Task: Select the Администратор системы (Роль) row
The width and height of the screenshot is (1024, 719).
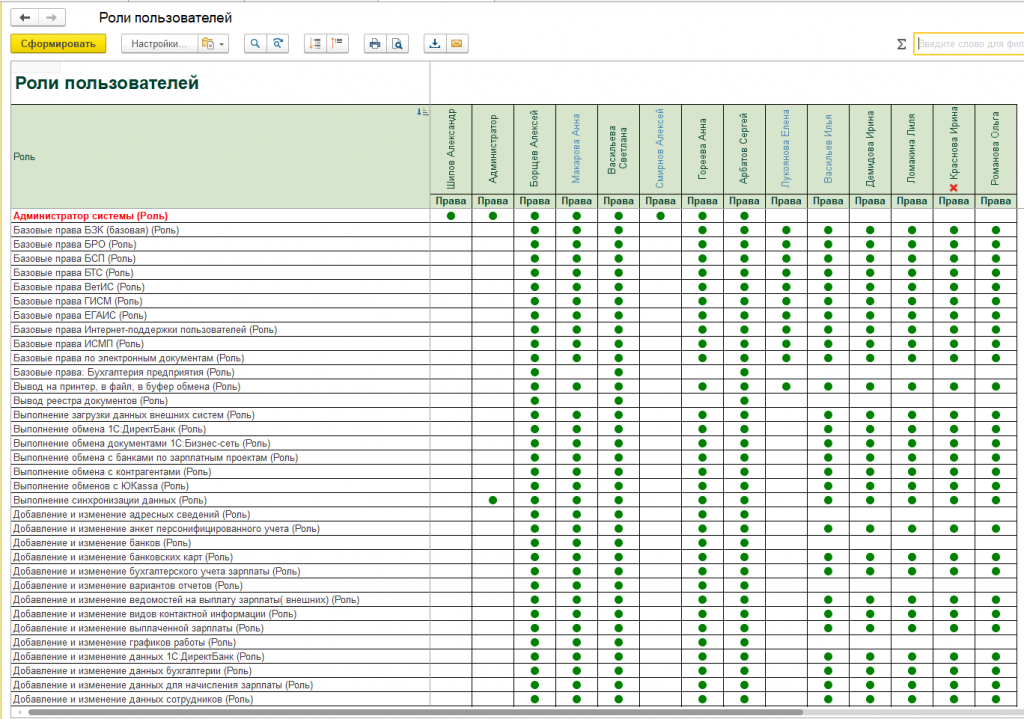Action: coord(90,215)
